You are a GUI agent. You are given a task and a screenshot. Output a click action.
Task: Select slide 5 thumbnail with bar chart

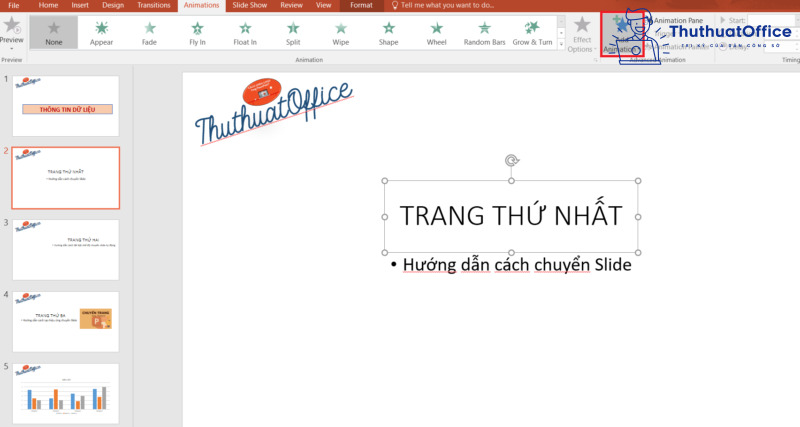[66, 393]
